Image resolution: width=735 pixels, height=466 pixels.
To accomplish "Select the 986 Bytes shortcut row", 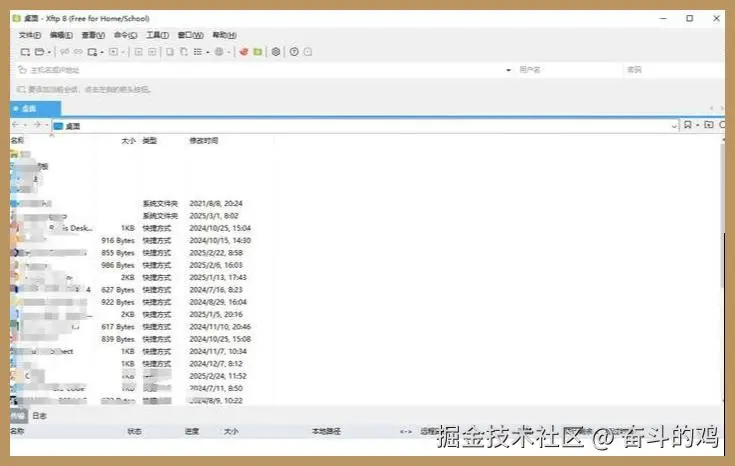I will [142, 265].
